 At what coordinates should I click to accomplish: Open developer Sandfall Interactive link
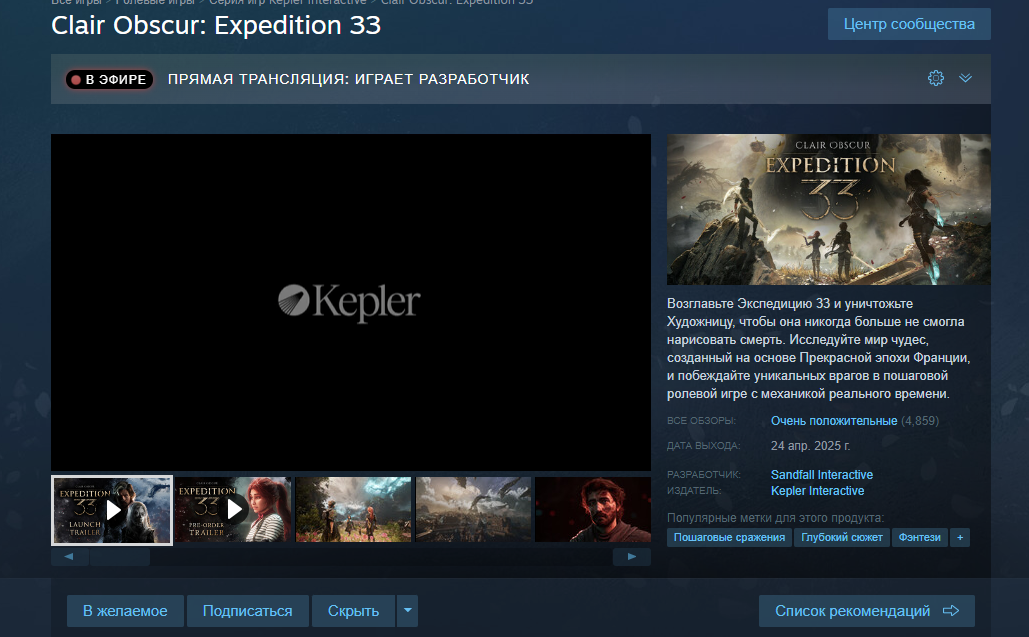point(822,475)
